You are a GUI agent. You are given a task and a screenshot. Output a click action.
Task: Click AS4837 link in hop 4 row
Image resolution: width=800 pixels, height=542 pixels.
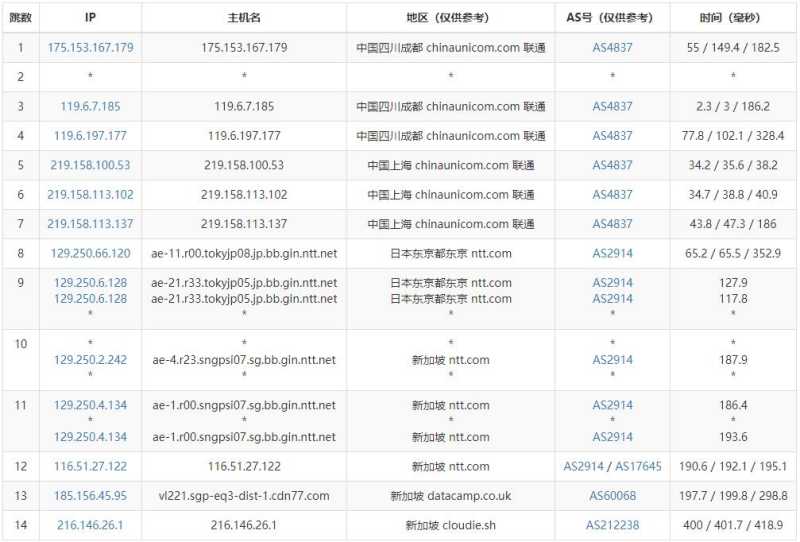612,136
